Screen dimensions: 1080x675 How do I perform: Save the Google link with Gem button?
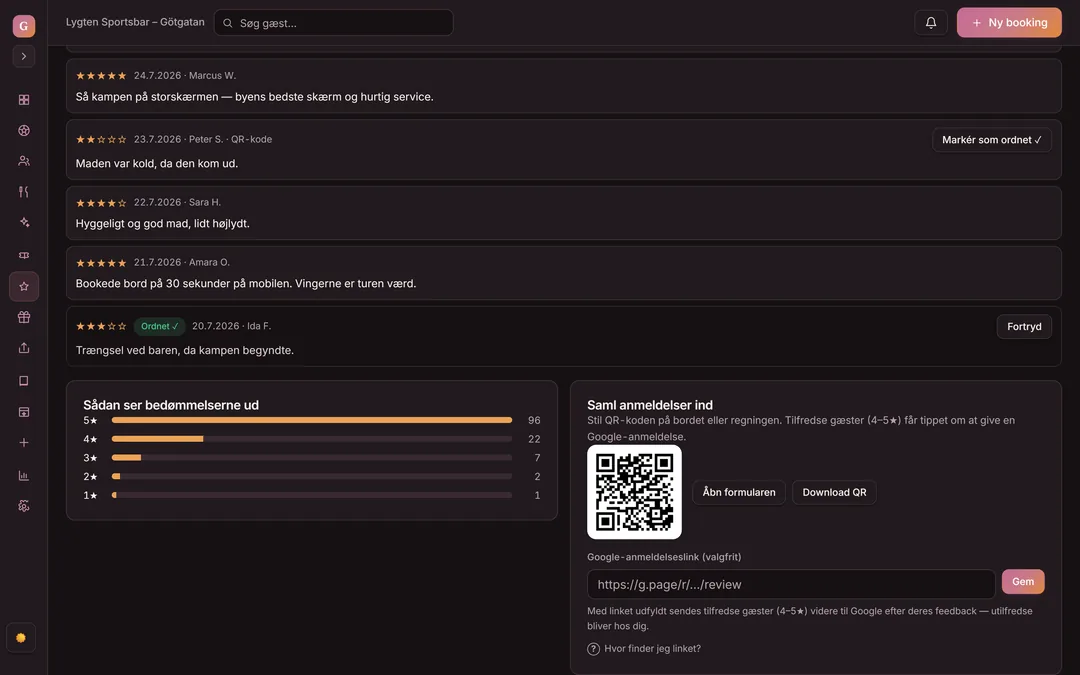[1023, 582]
